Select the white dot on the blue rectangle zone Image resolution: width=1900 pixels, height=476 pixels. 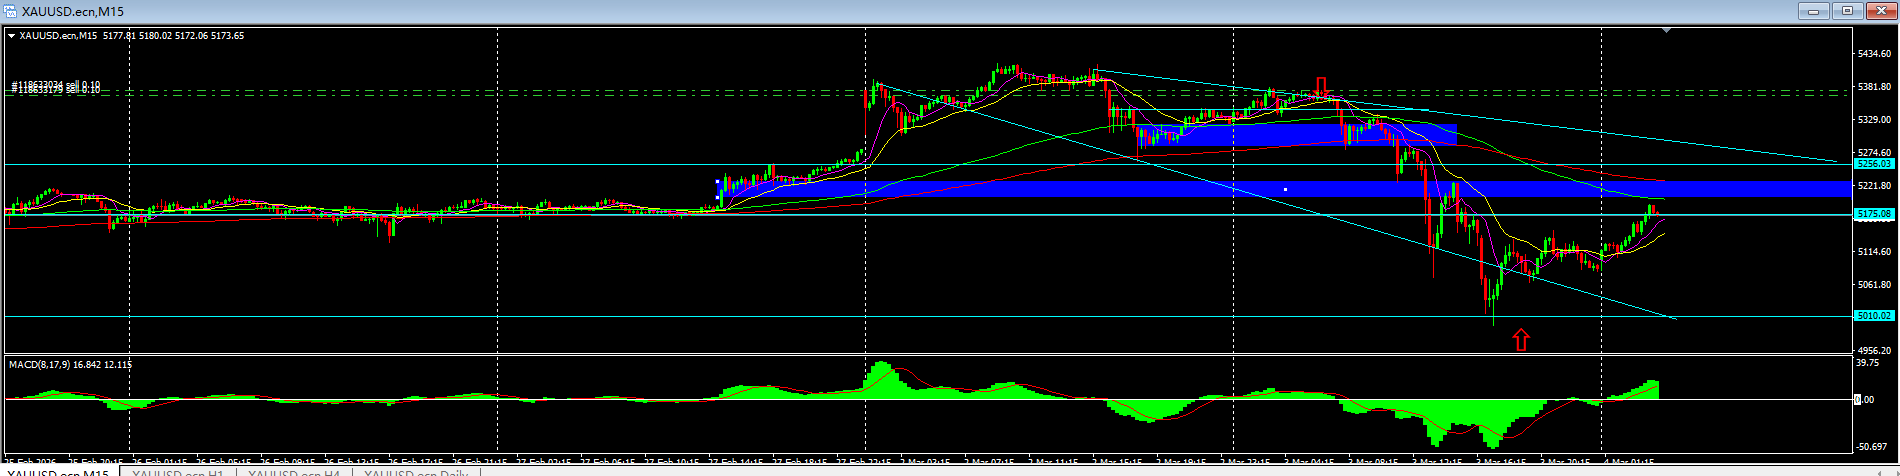[1285, 189]
